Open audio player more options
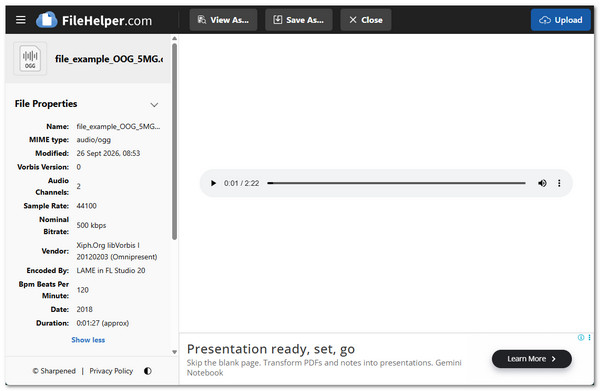This screenshot has height=391, width=600. [x=559, y=183]
